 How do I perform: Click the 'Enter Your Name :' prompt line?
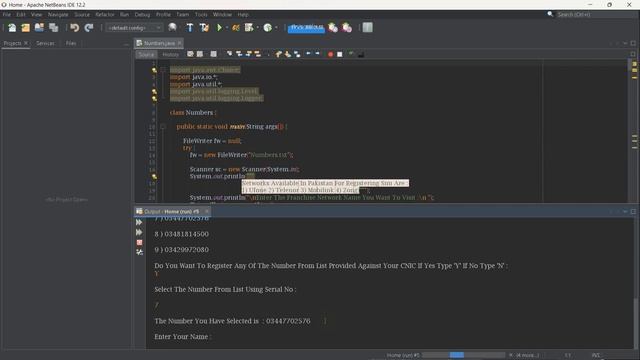183,337
